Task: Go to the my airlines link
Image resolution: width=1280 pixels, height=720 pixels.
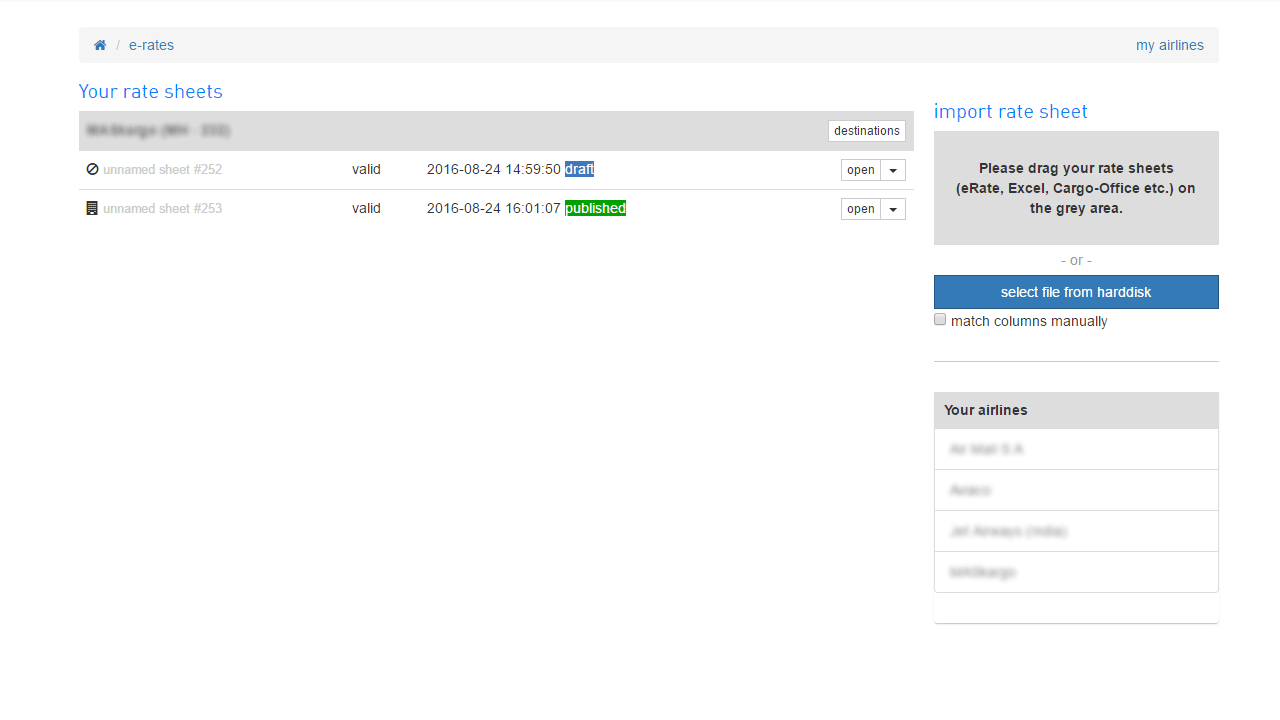Action: pyautogui.click(x=1169, y=45)
